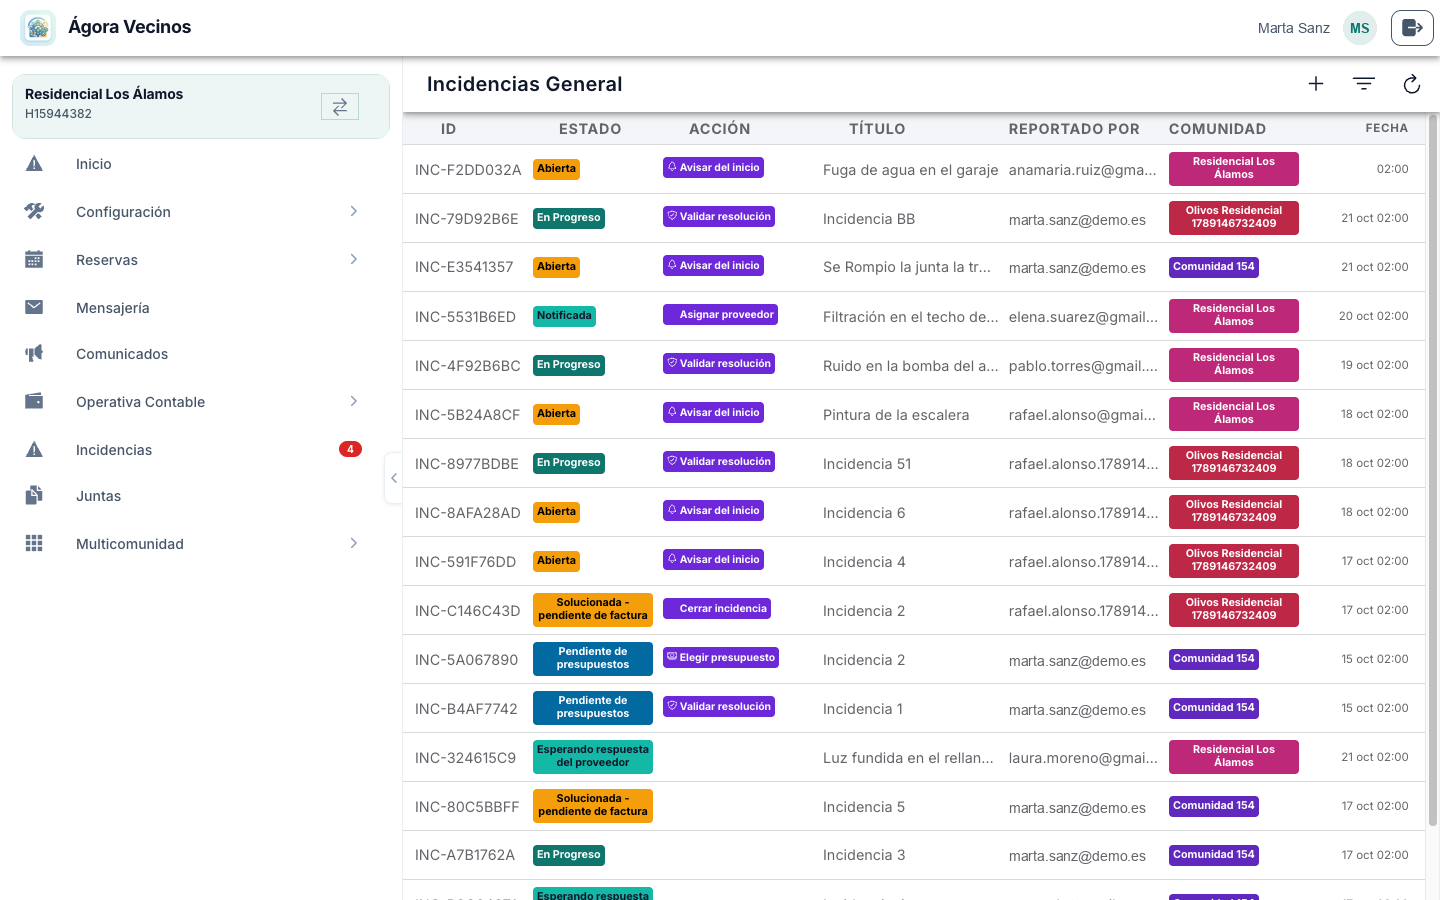
Task: Open the filter list icon
Action: click(1364, 84)
